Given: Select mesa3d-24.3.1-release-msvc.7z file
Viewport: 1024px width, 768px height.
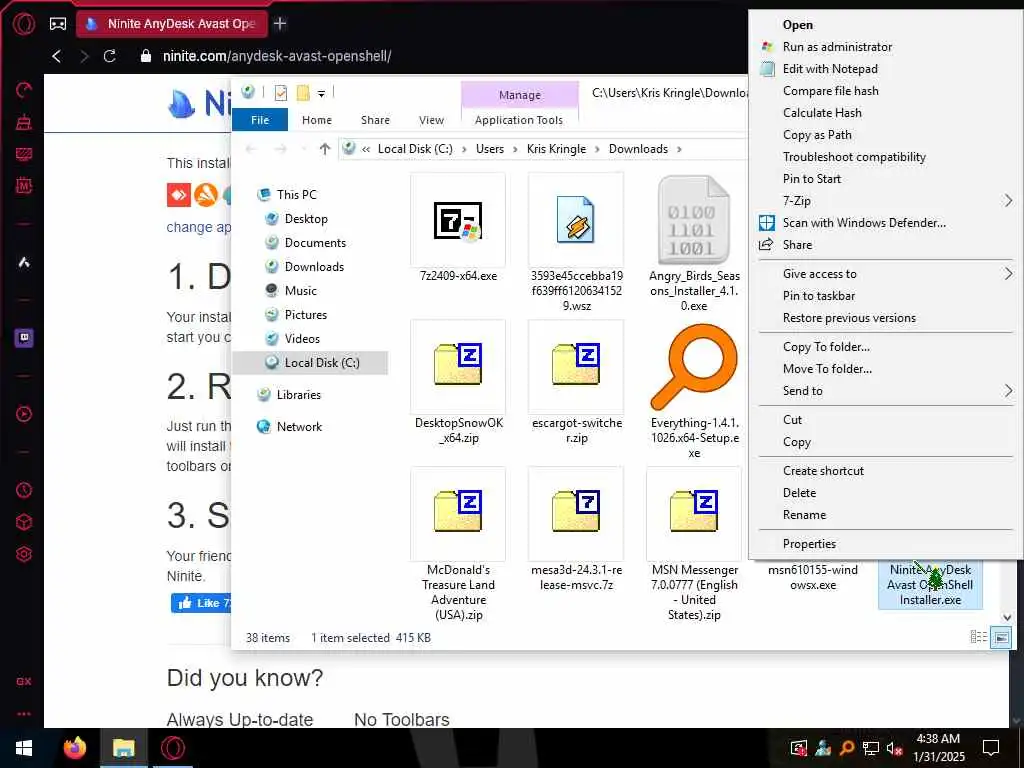Looking at the screenshot, I should pos(576,513).
